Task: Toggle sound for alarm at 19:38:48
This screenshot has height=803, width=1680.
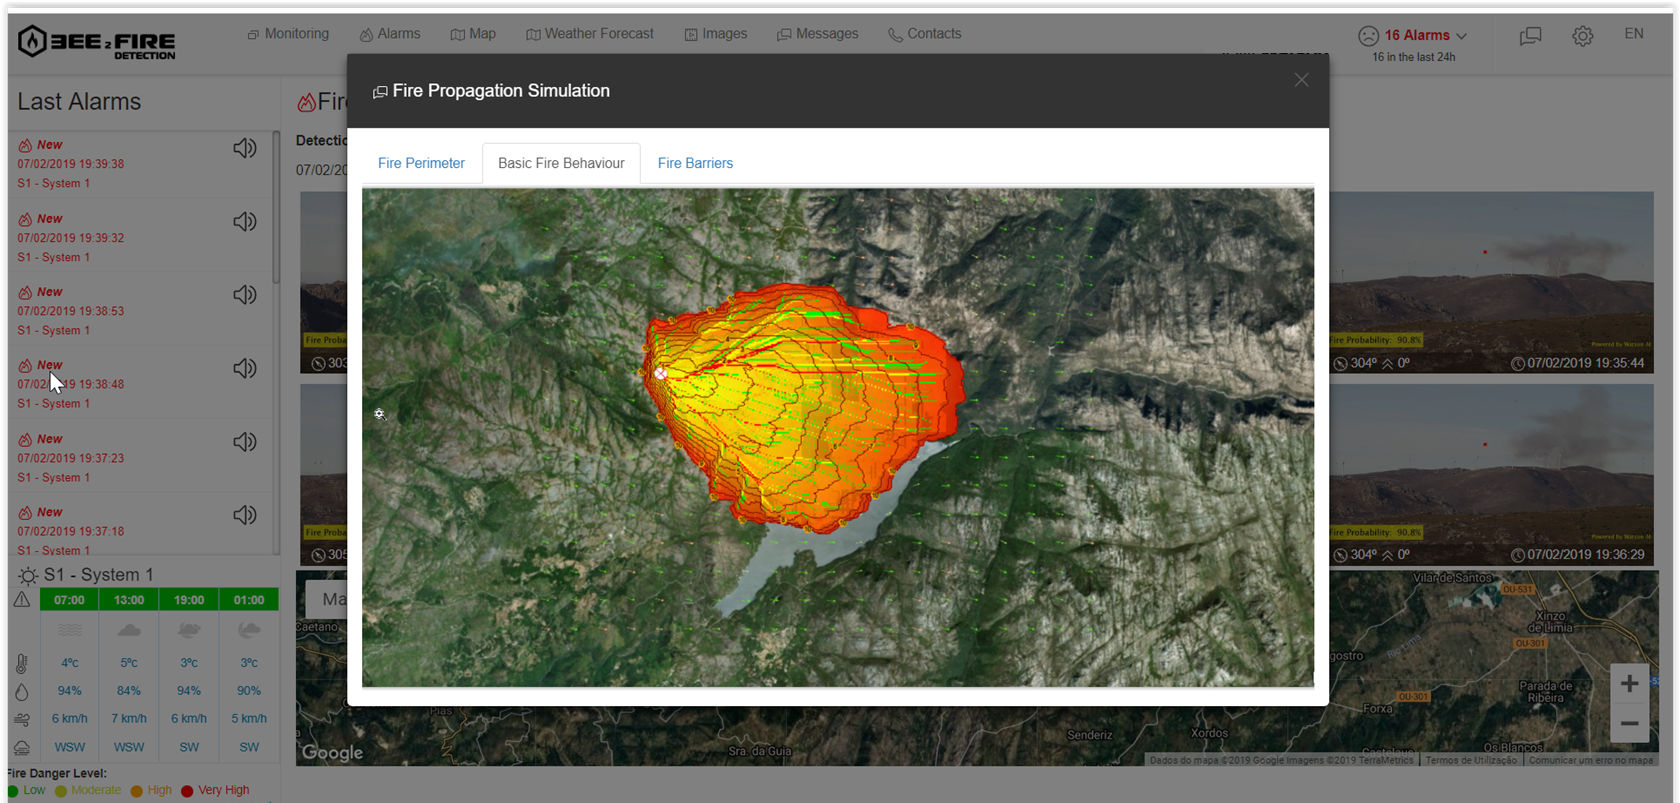Action: (x=245, y=368)
